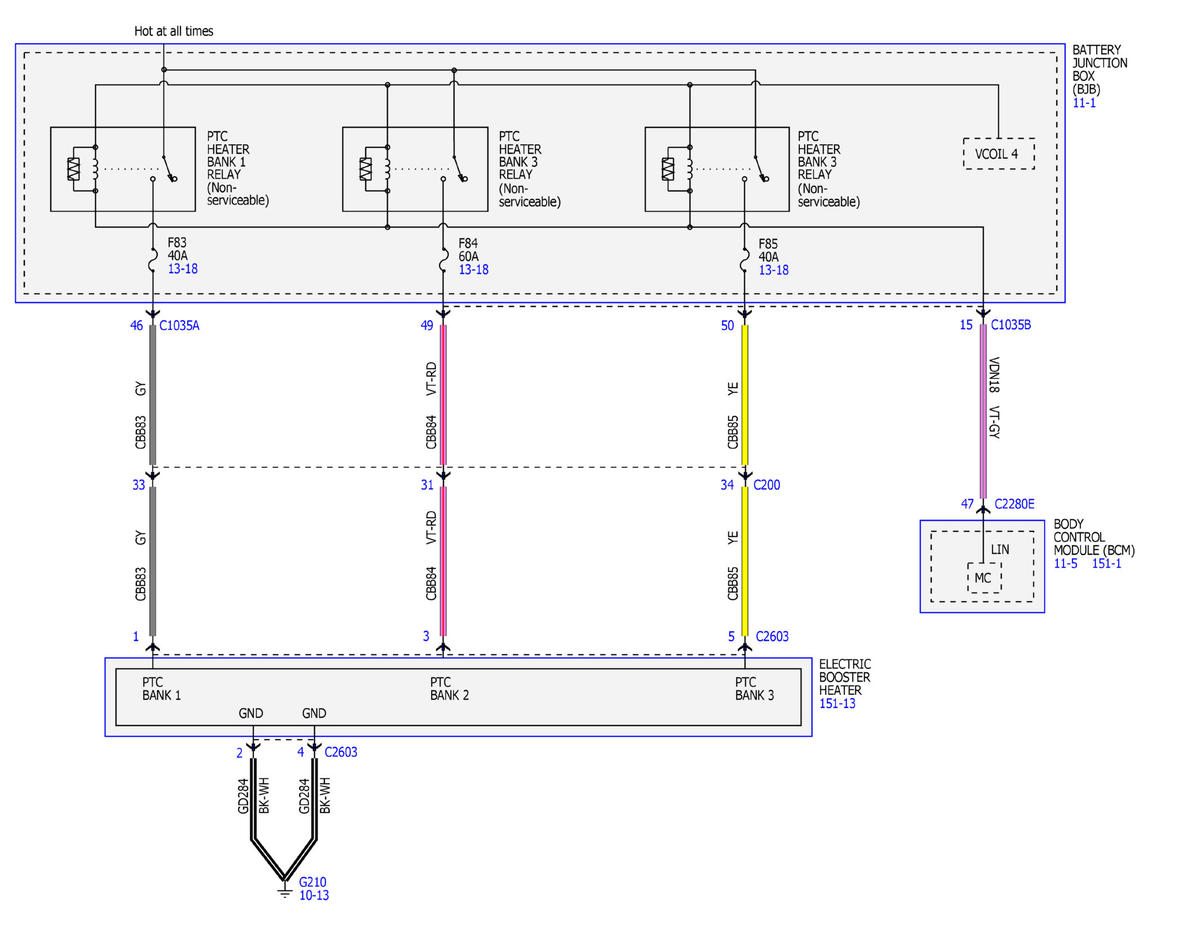Screen dimensions: 1200x927
Task: Open the BCM 151-1 page reference
Action: (x=1105, y=564)
